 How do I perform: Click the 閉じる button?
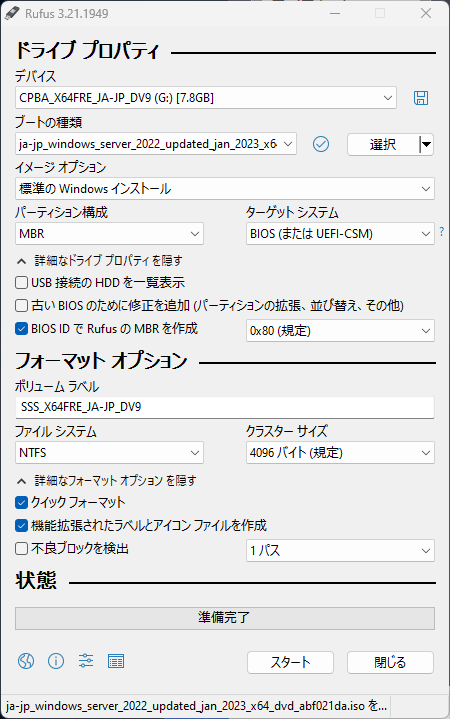[x=390, y=662]
